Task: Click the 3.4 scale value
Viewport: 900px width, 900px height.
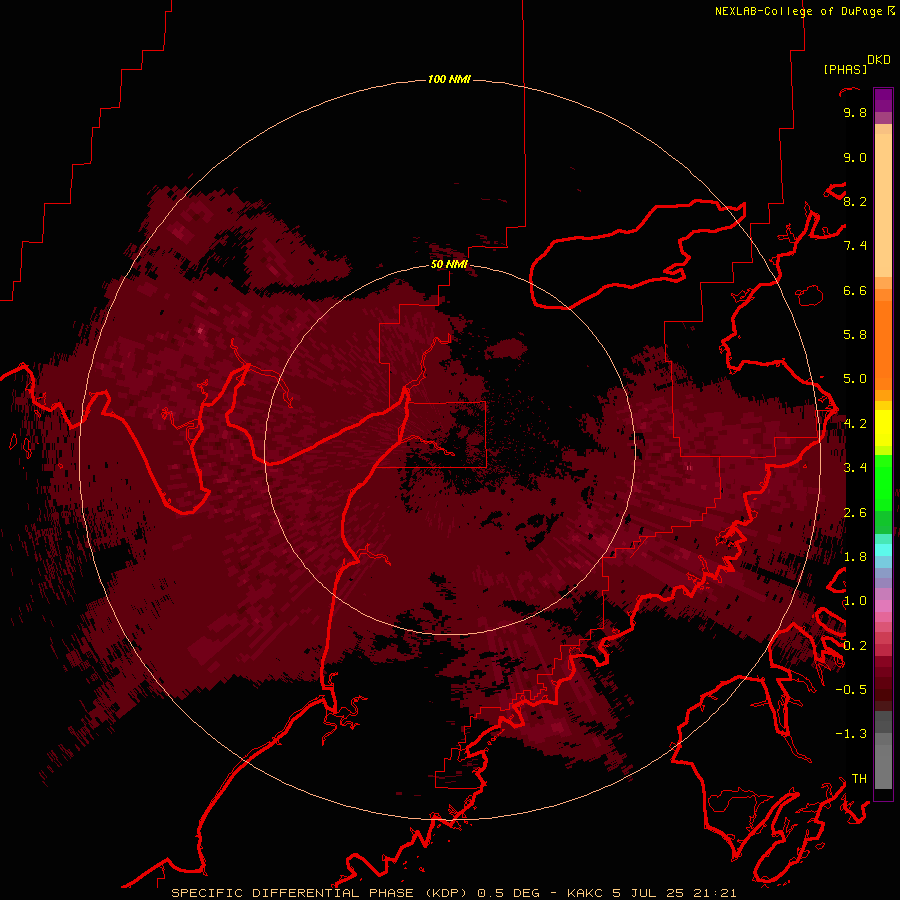Action: tap(855, 468)
